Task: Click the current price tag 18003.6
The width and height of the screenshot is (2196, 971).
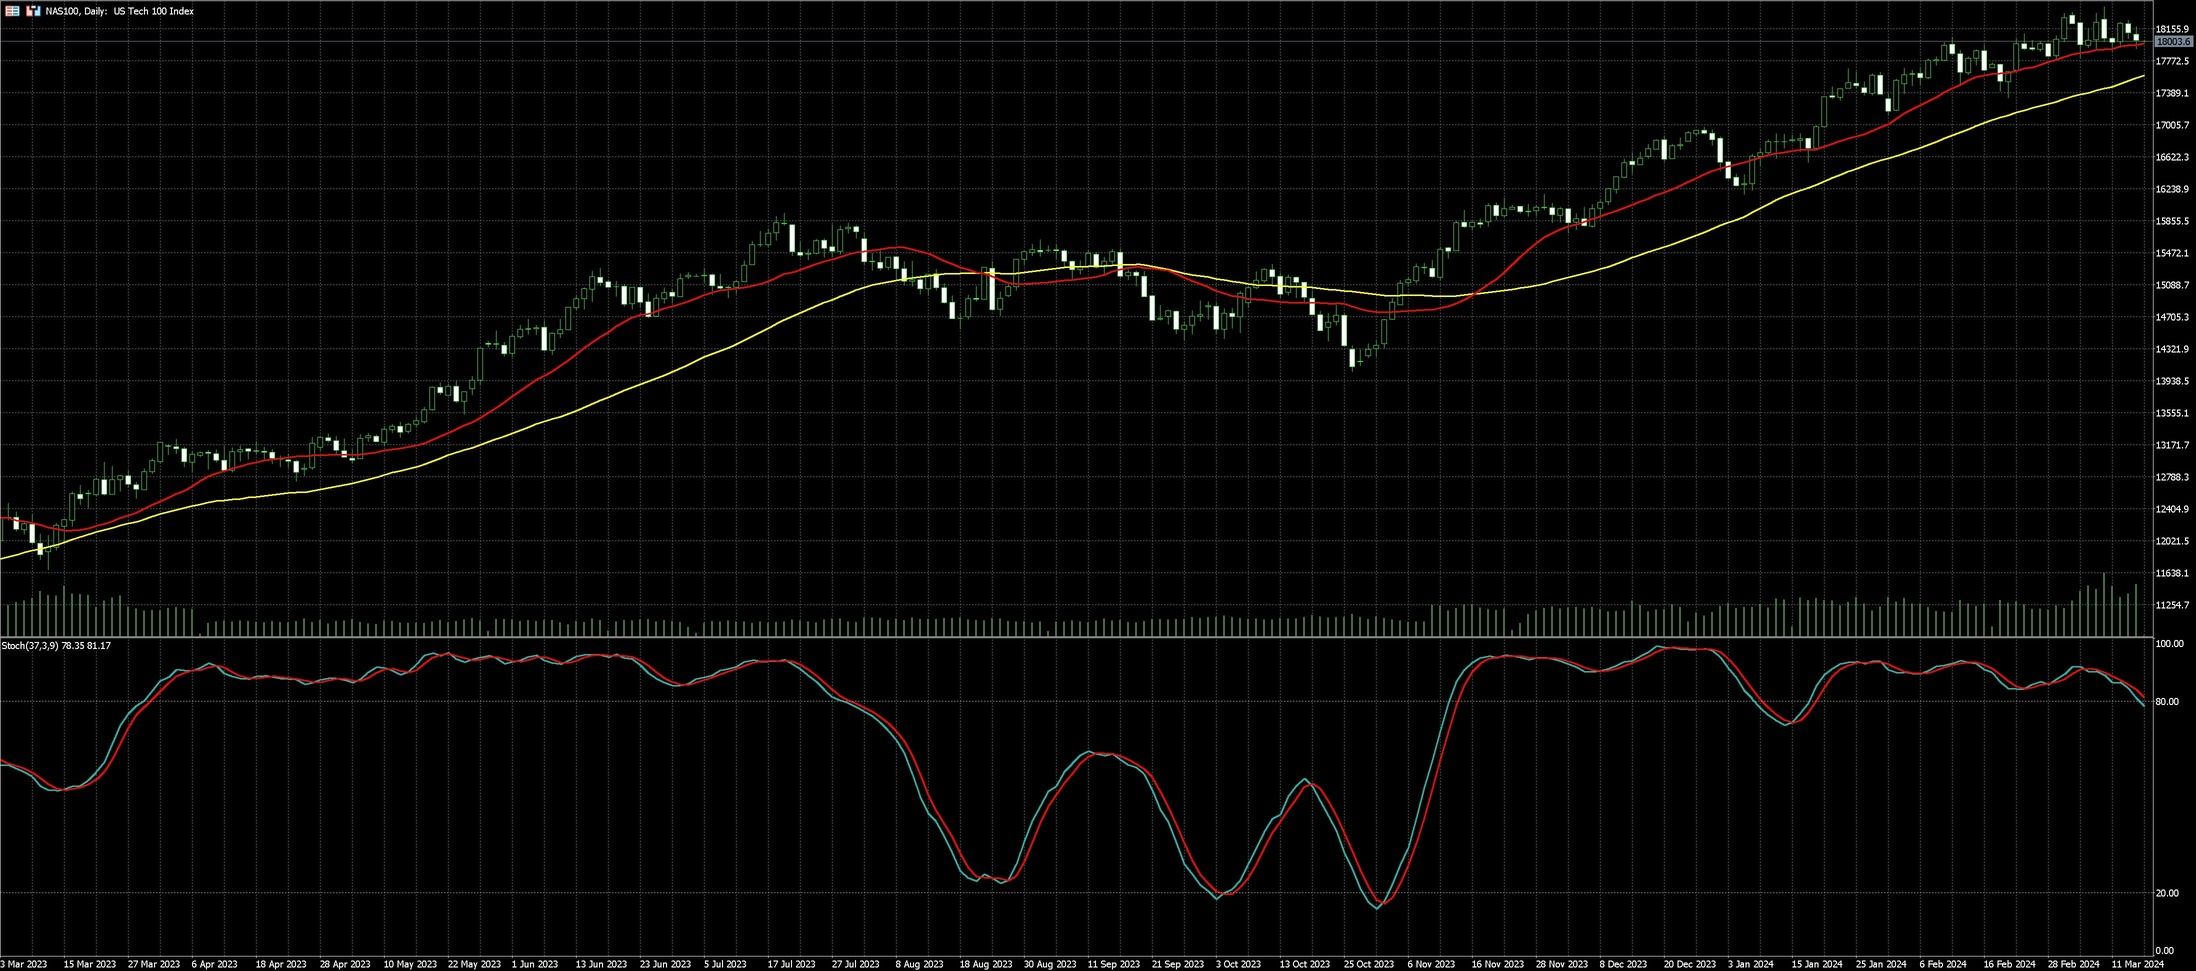Action: 2174,42
